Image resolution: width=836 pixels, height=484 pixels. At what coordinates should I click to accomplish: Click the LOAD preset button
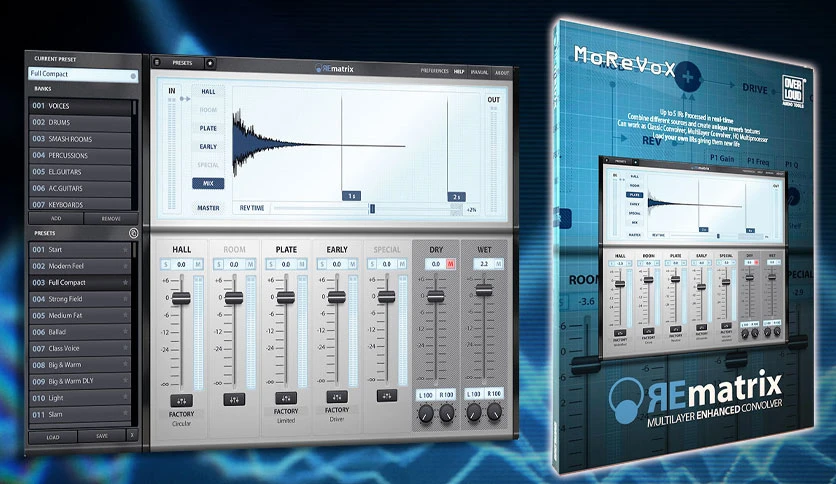click(x=53, y=437)
